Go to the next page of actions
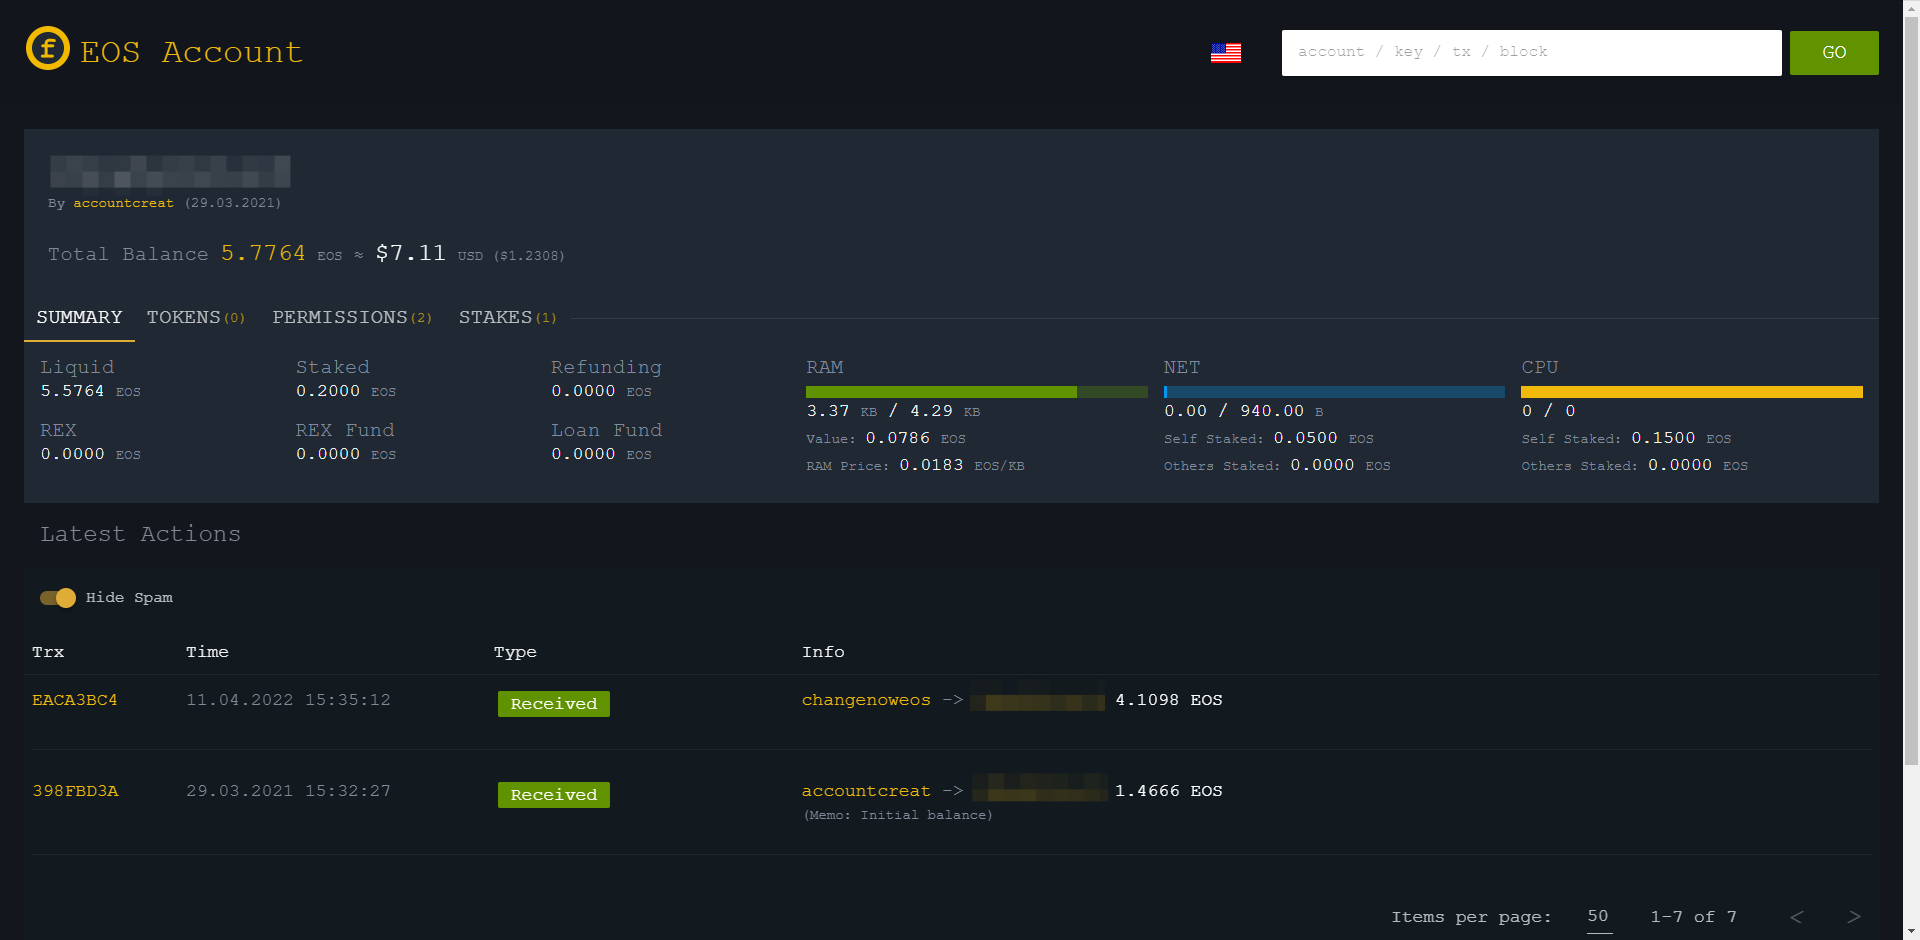Viewport: 1920px width, 940px height. (1854, 917)
